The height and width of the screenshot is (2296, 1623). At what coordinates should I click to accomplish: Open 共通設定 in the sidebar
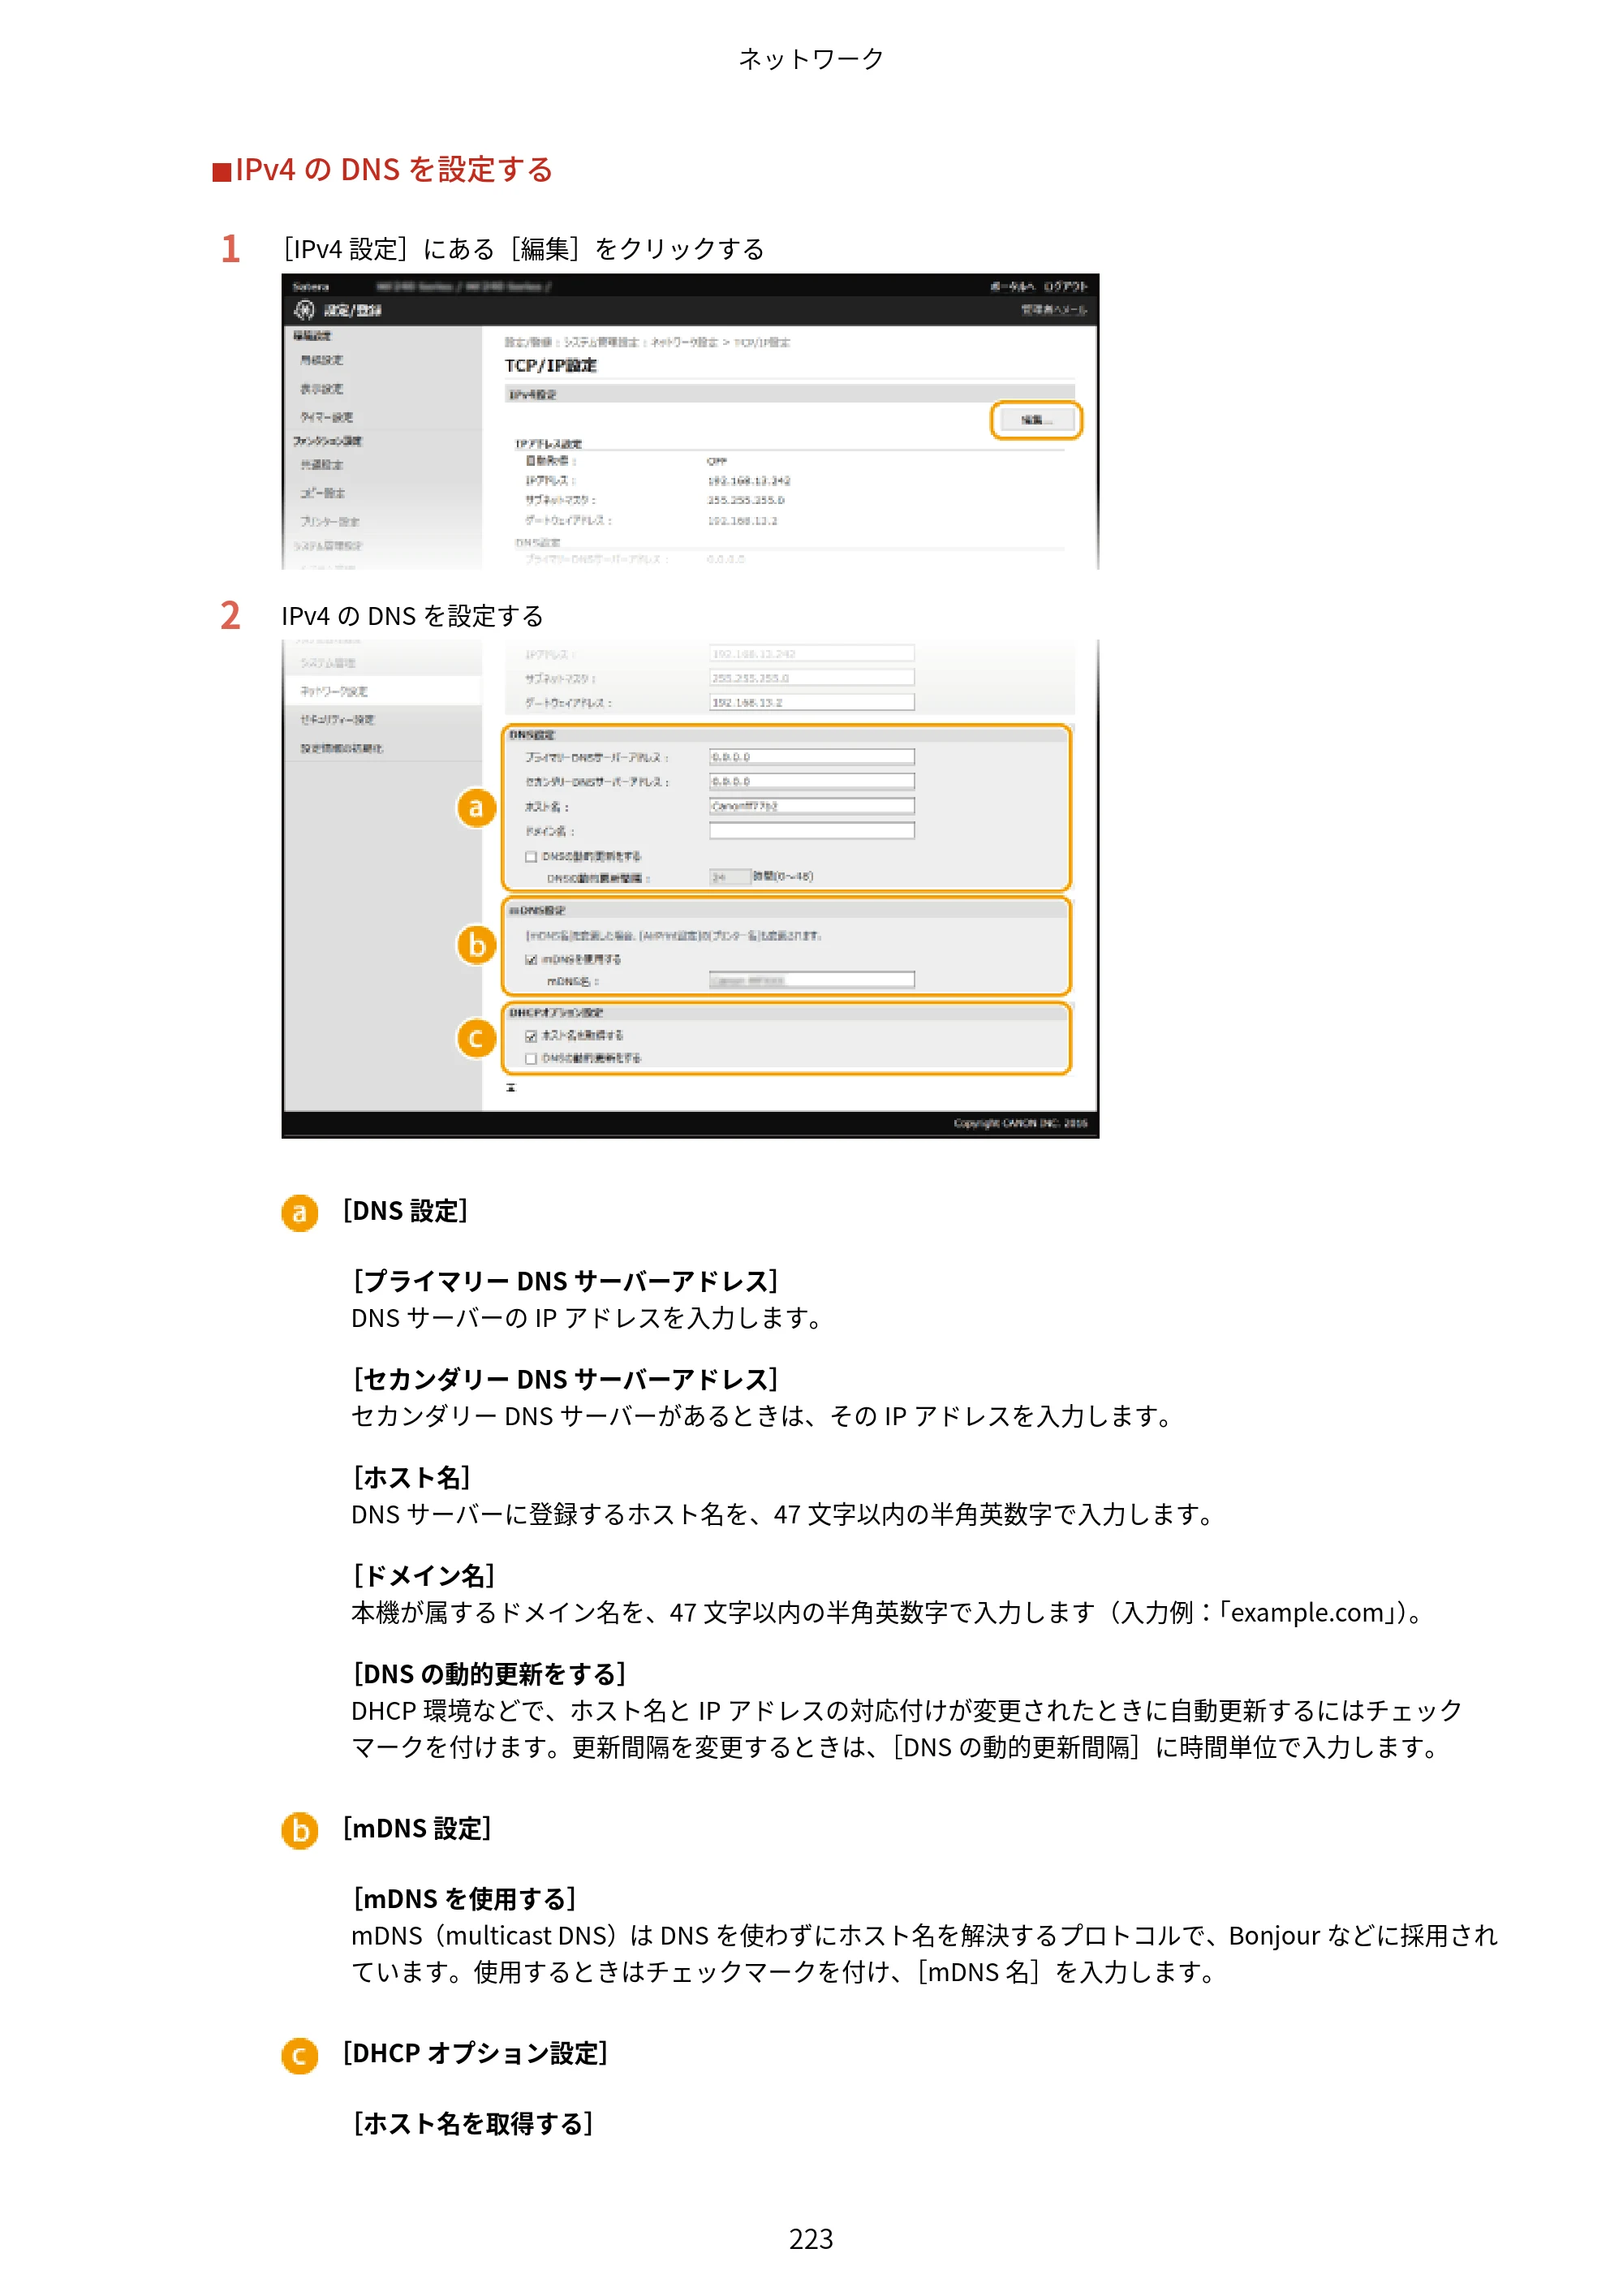[322, 465]
